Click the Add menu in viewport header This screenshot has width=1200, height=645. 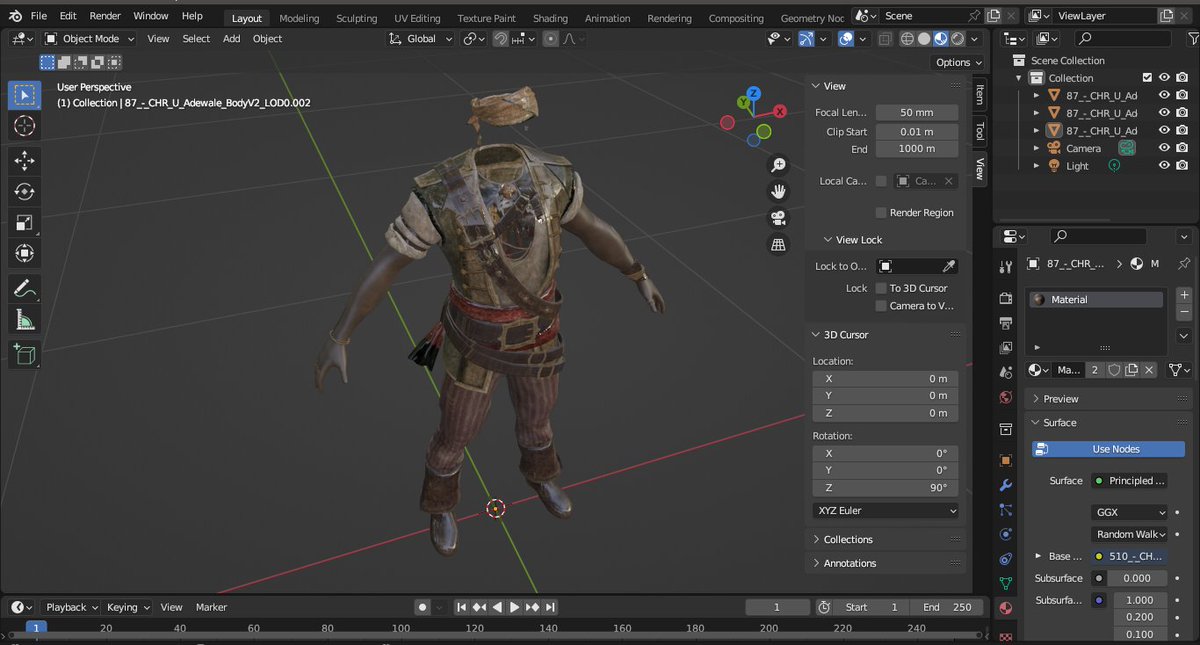pos(231,38)
